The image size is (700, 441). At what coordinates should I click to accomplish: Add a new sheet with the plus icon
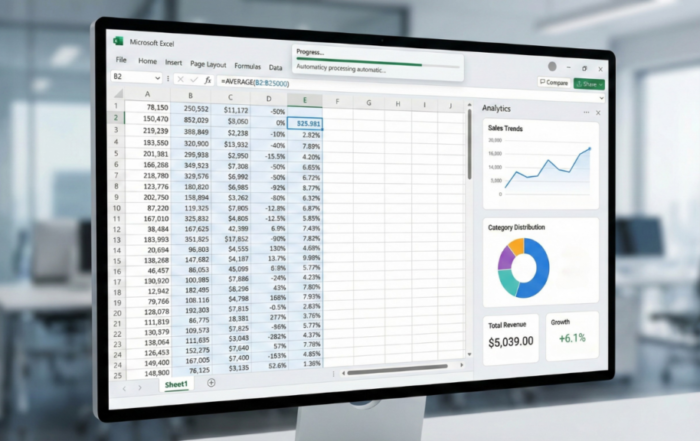(x=211, y=383)
